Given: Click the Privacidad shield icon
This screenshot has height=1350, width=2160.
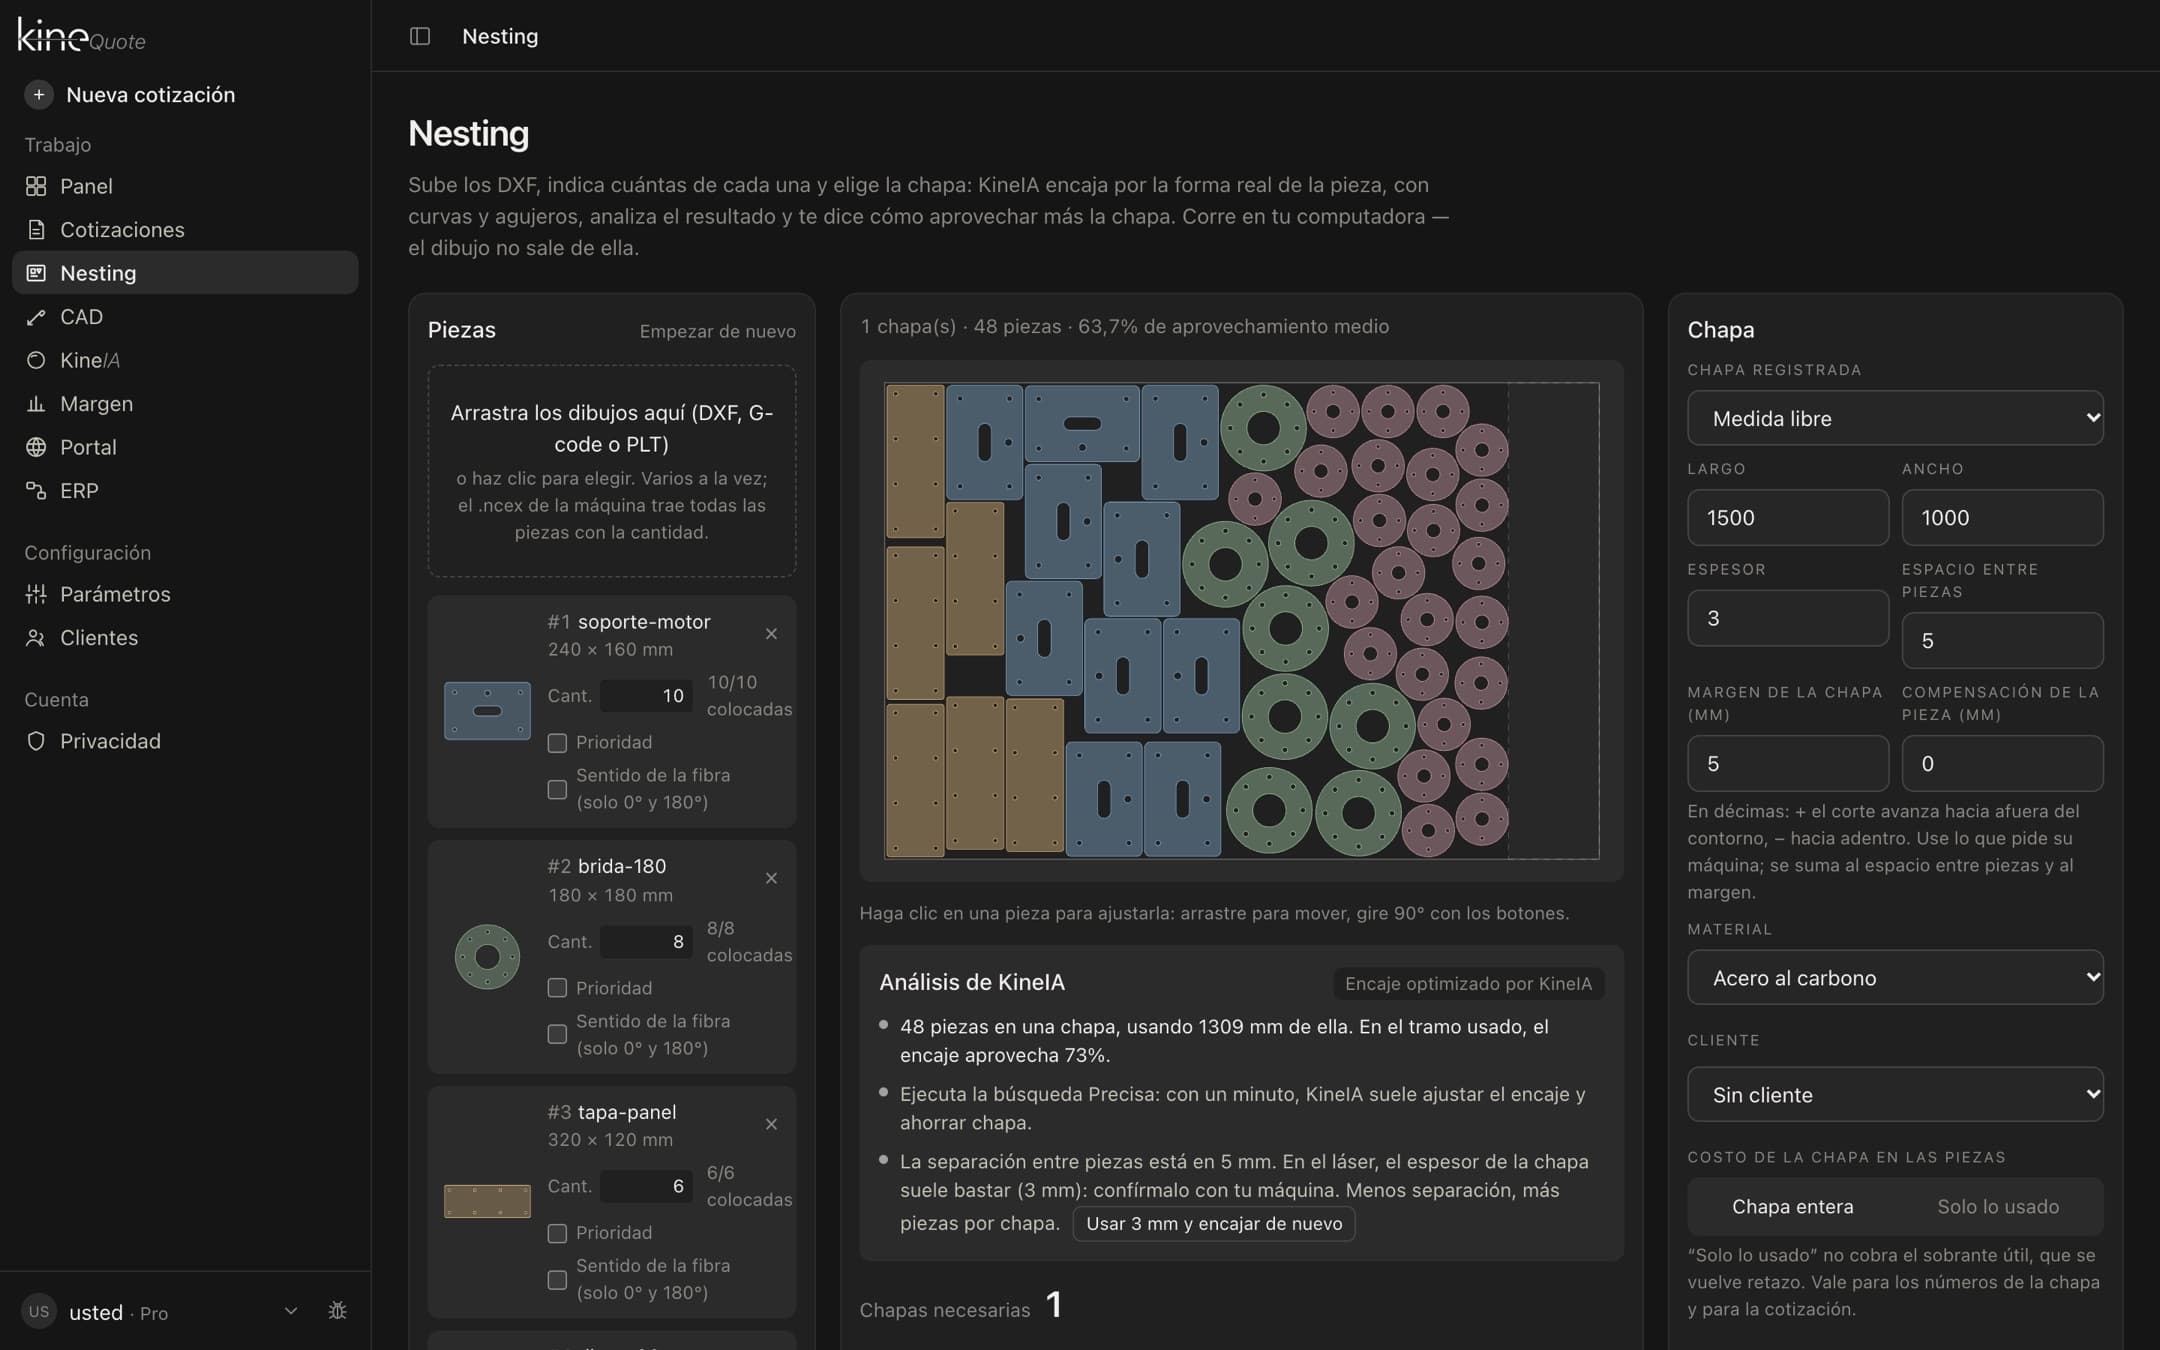Looking at the screenshot, I should (x=36, y=741).
